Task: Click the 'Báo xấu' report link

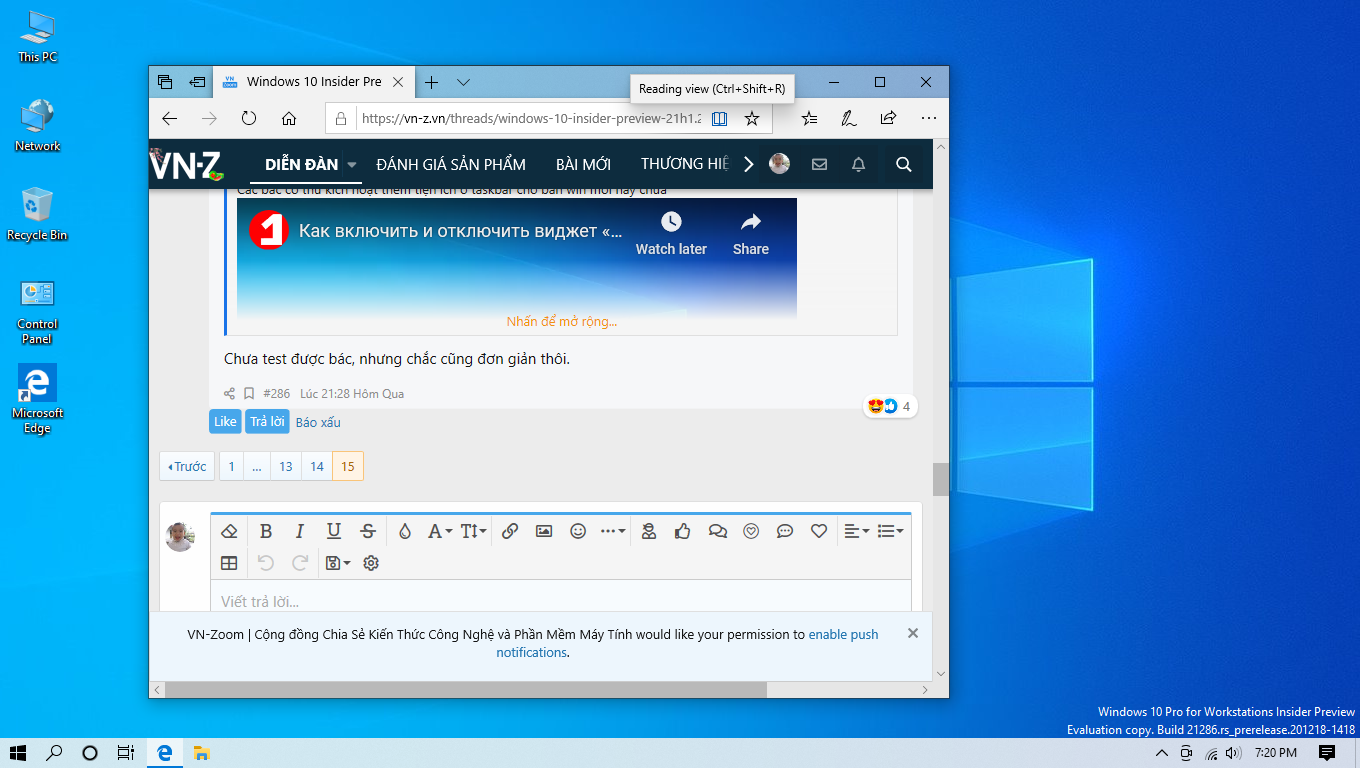Action: pyautogui.click(x=318, y=423)
